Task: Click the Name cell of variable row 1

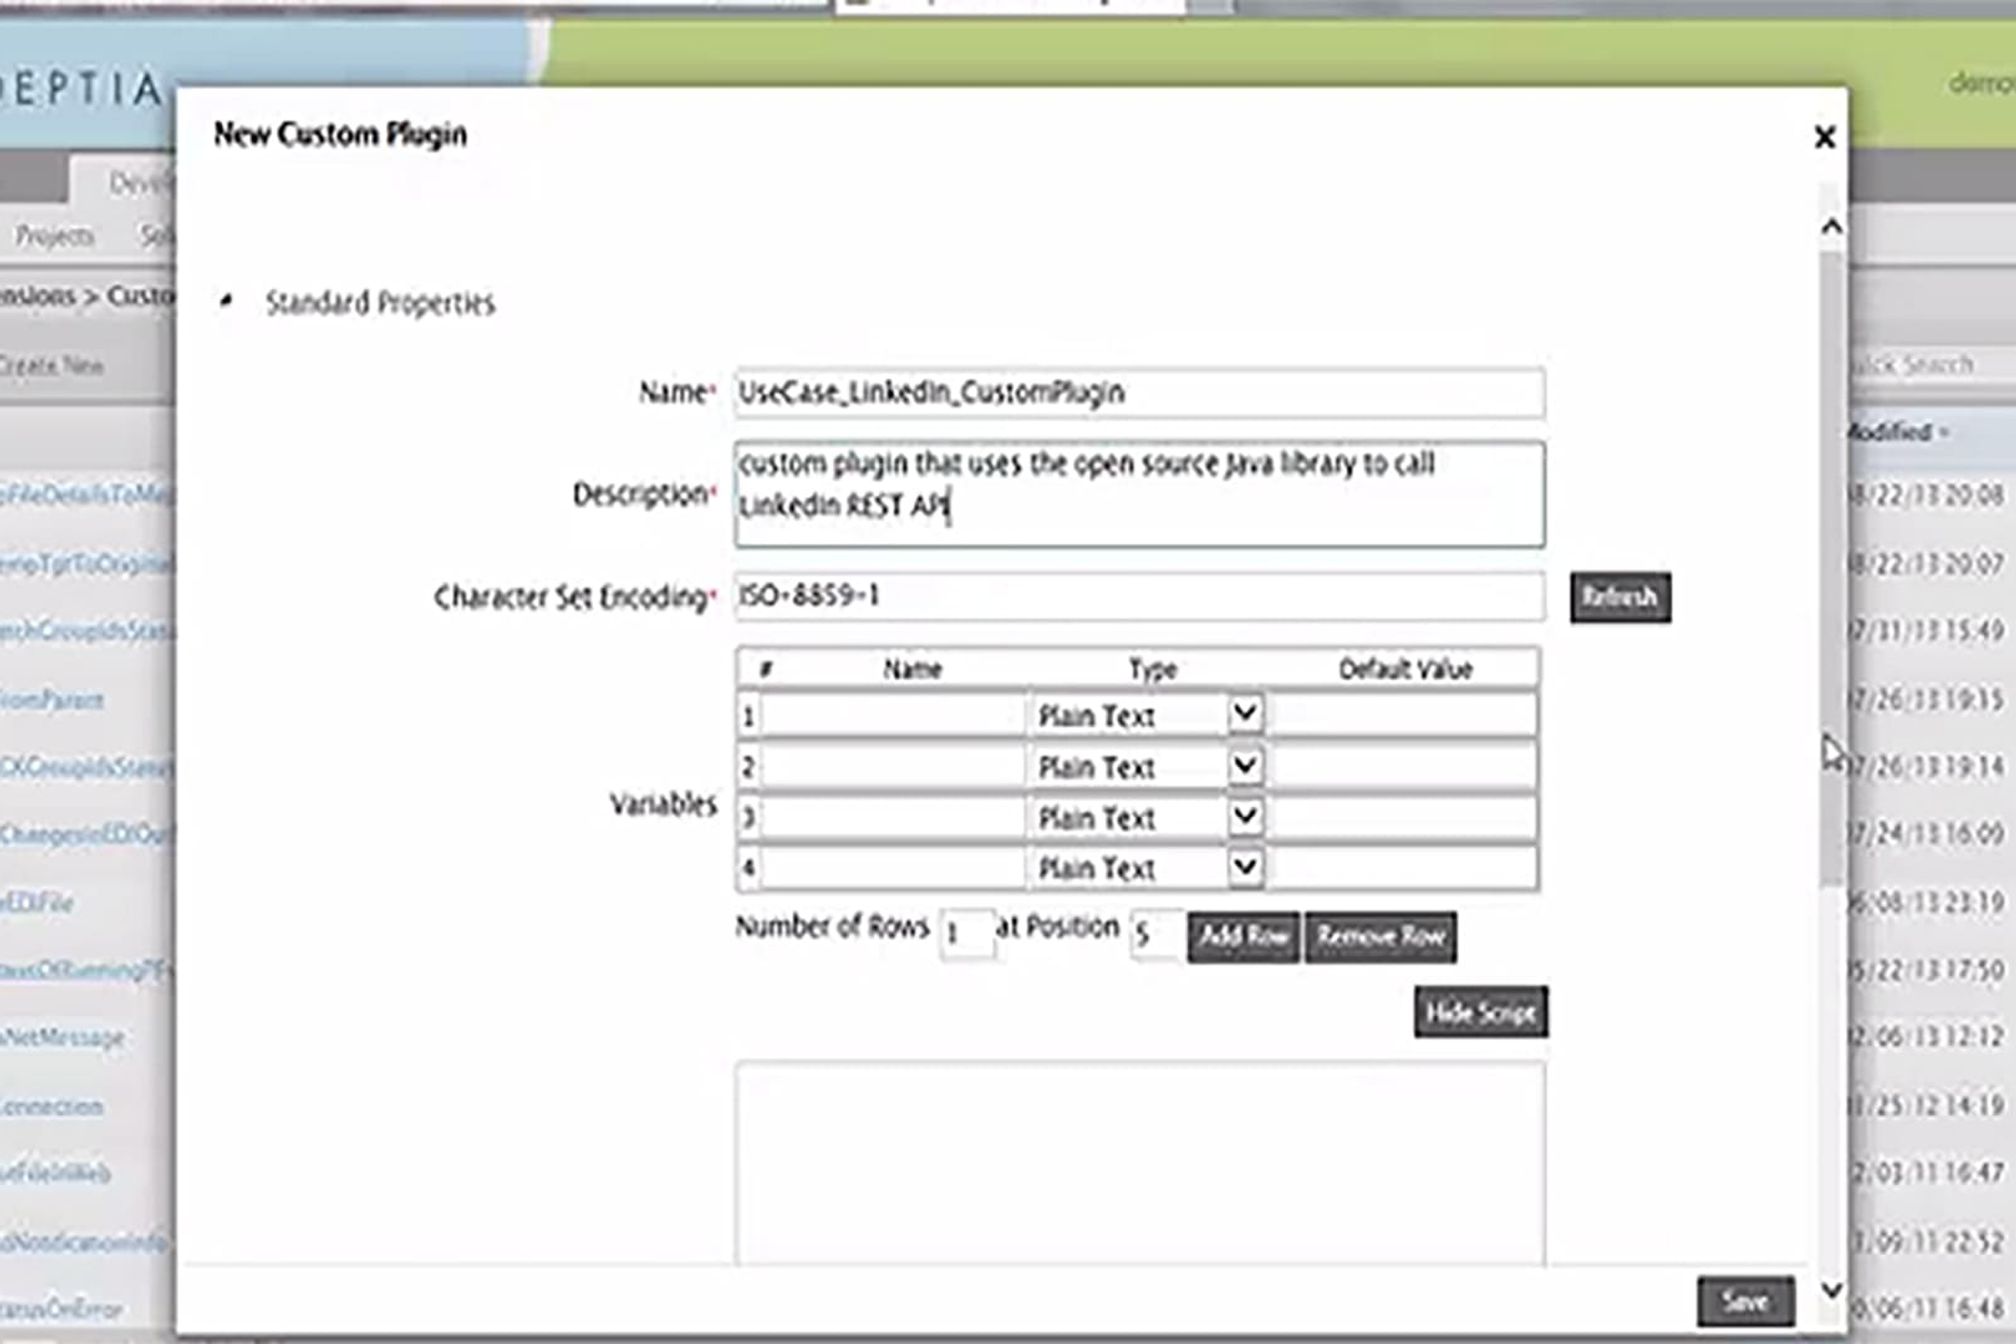Action: coord(892,716)
